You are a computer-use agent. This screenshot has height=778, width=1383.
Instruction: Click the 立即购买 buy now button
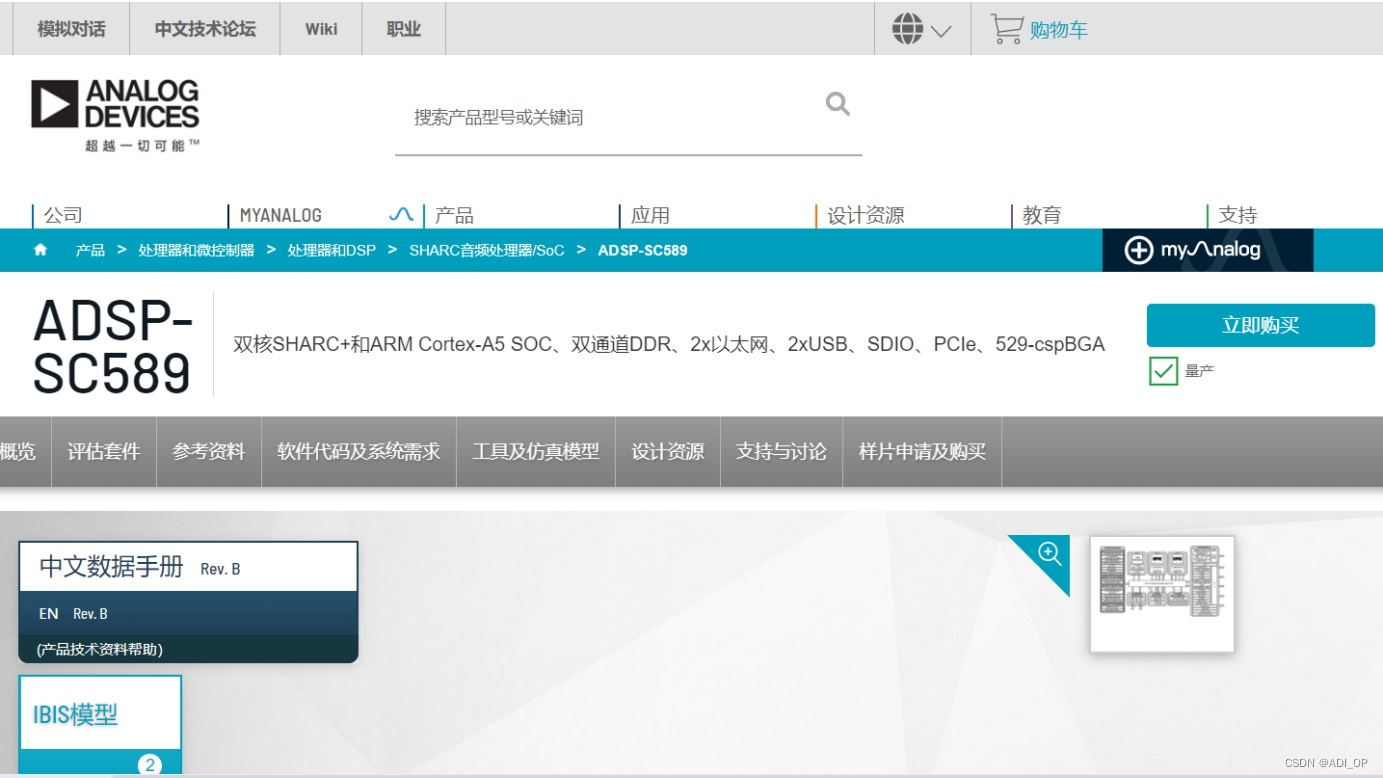tap(1260, 326)
